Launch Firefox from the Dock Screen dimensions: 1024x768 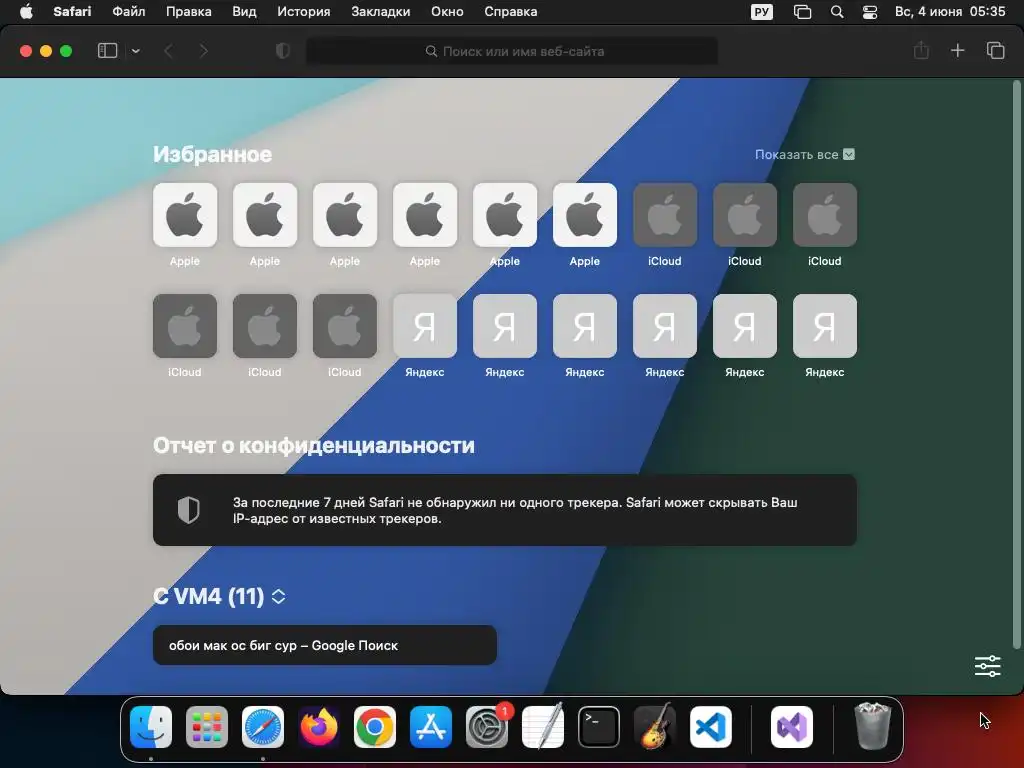319,727
